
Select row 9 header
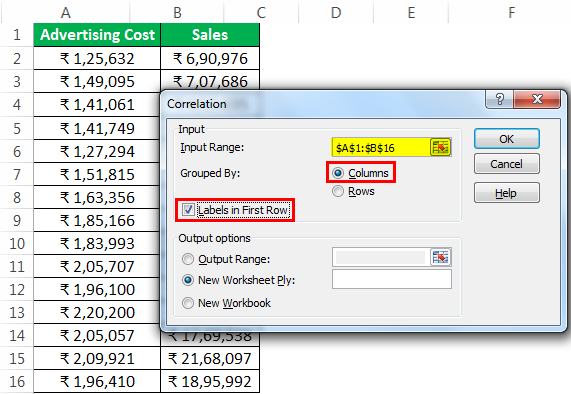(16, 220)
